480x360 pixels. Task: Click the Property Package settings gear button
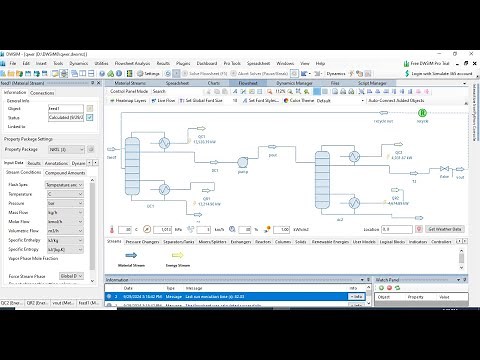pyautogui.click(x=91, y=149)
